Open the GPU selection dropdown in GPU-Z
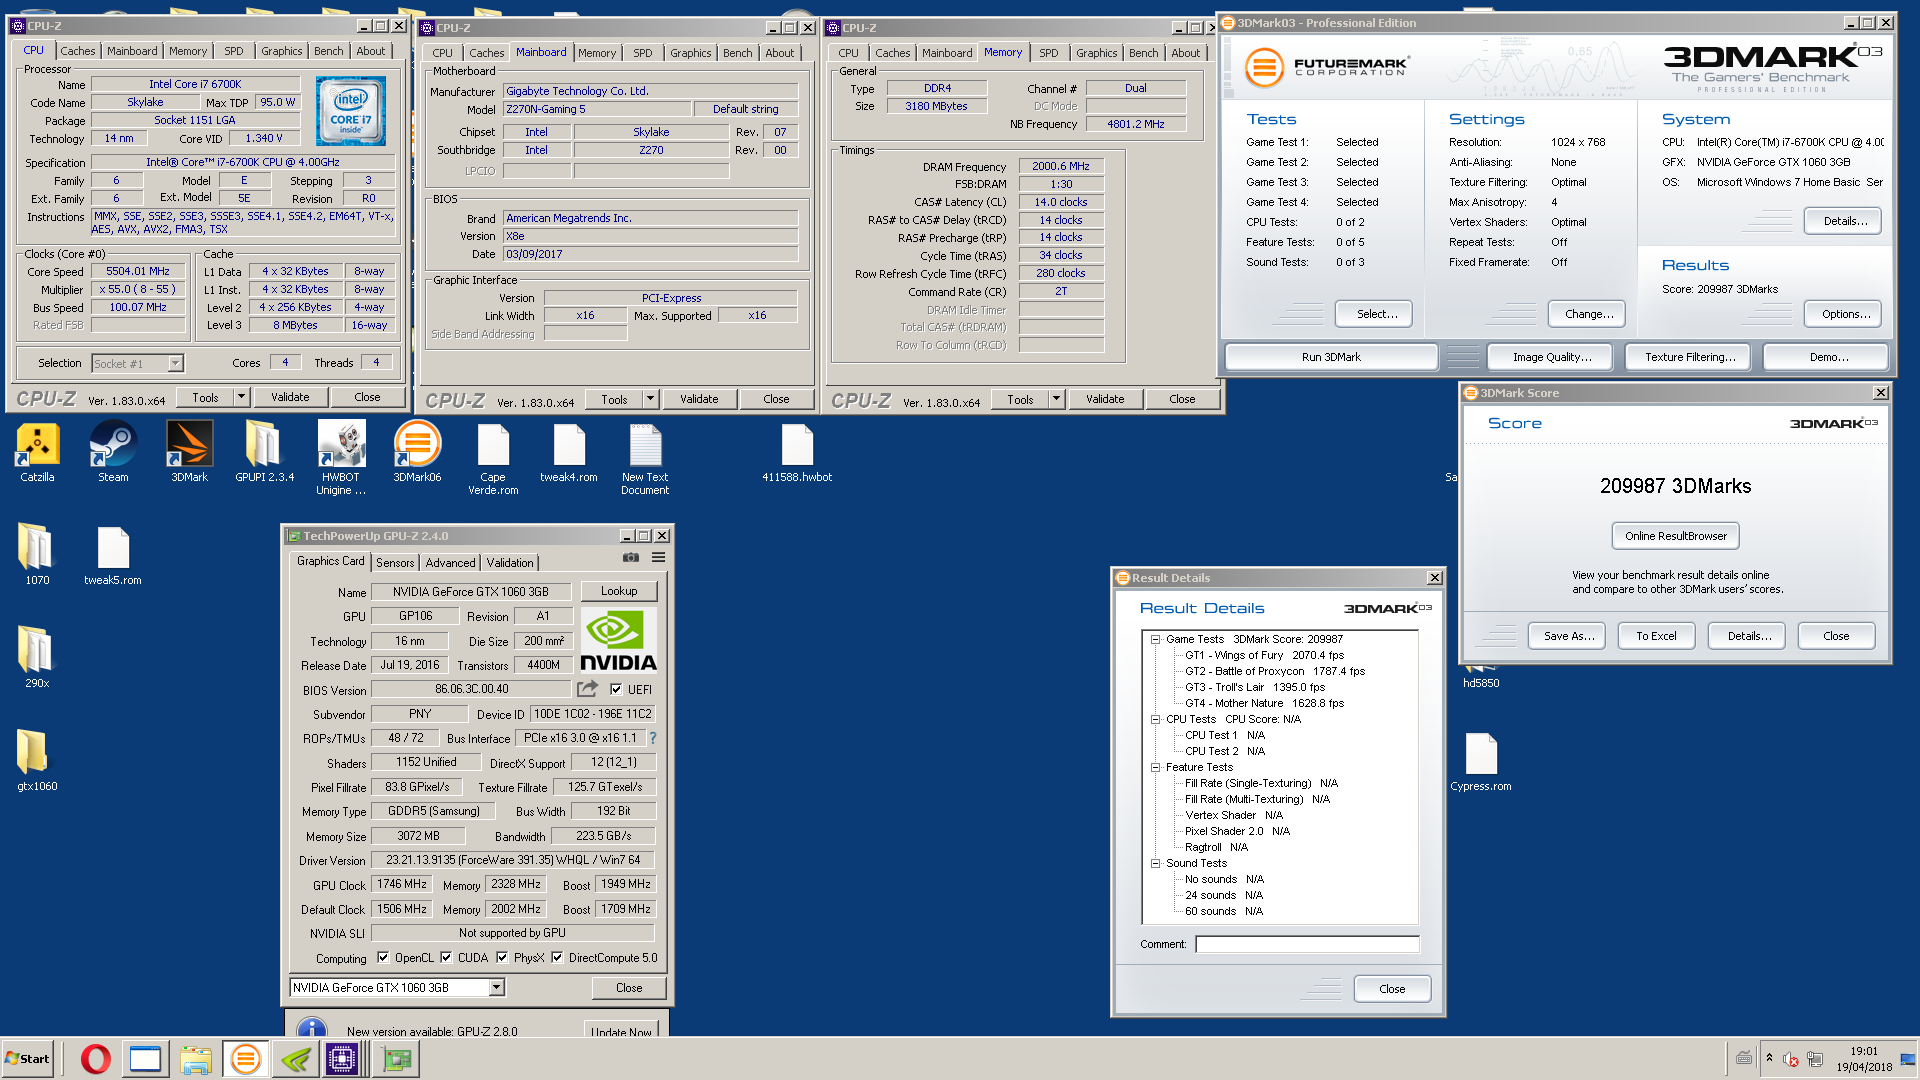 [496, 988]
